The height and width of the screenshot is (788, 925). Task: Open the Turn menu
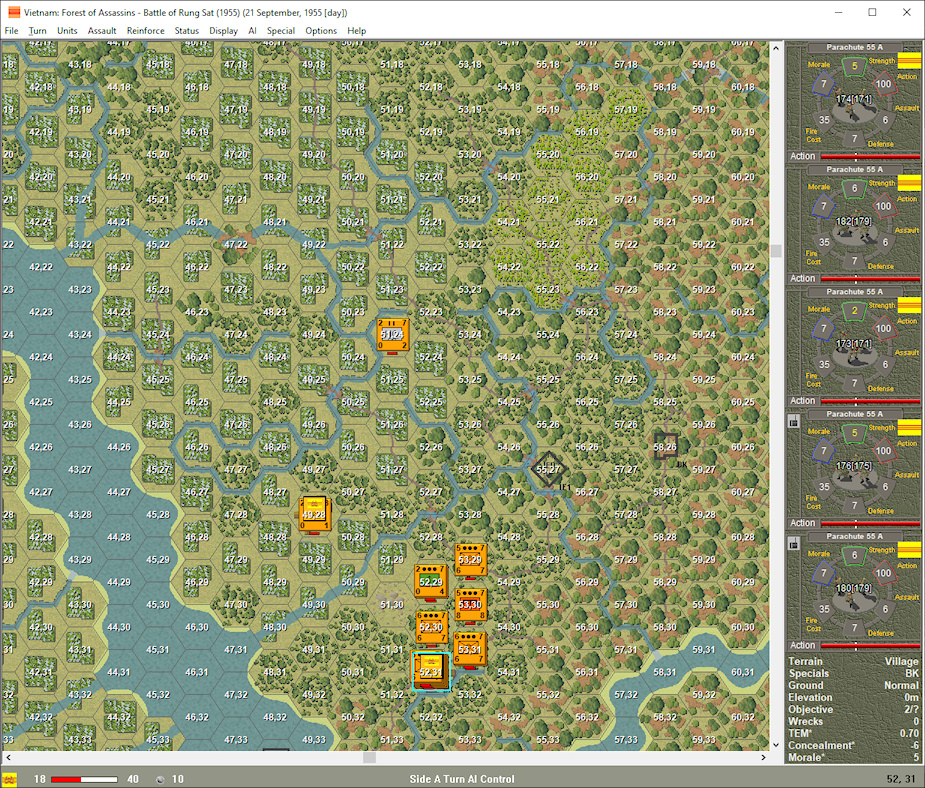(x=37, y=31)
